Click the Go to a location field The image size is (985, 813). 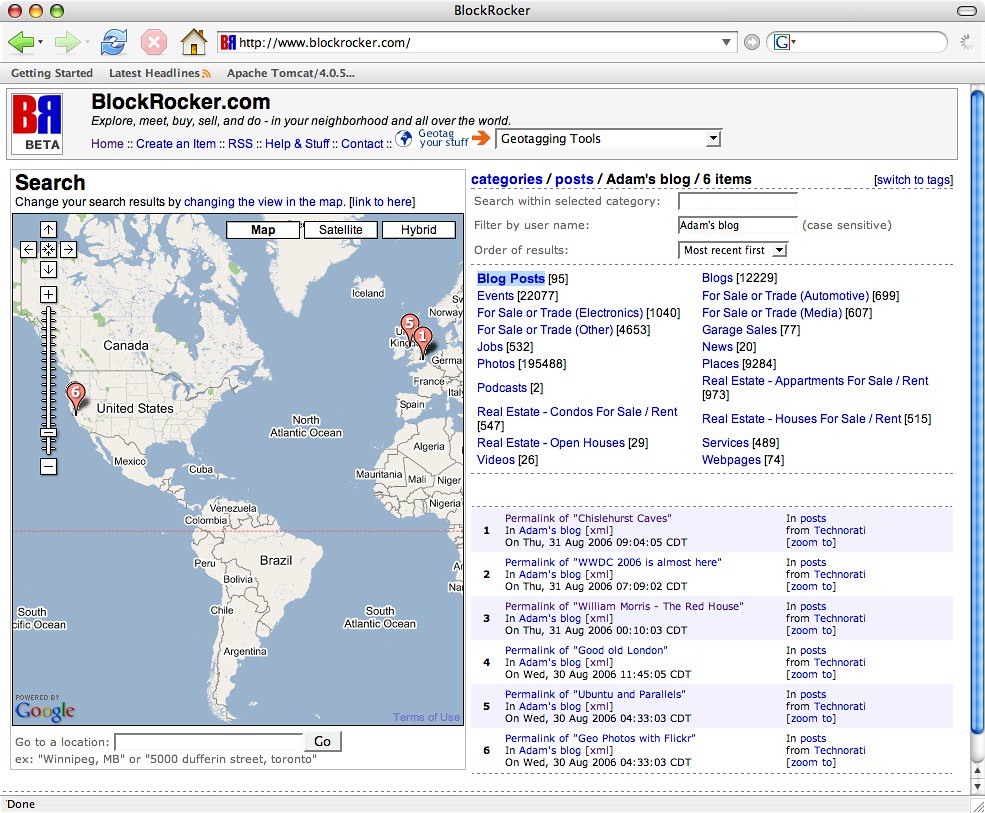pyautogui.click(x=209, y=741)
